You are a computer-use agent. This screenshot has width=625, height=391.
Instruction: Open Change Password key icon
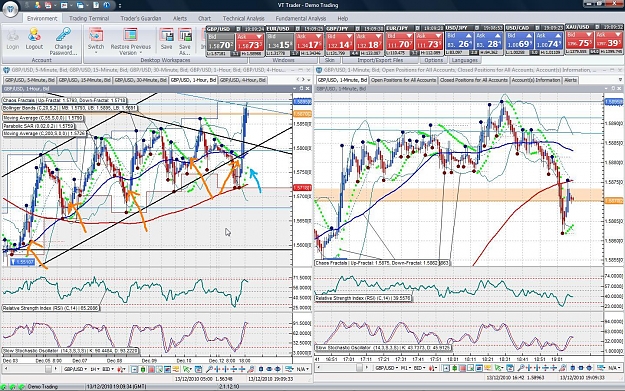[63, 35]
